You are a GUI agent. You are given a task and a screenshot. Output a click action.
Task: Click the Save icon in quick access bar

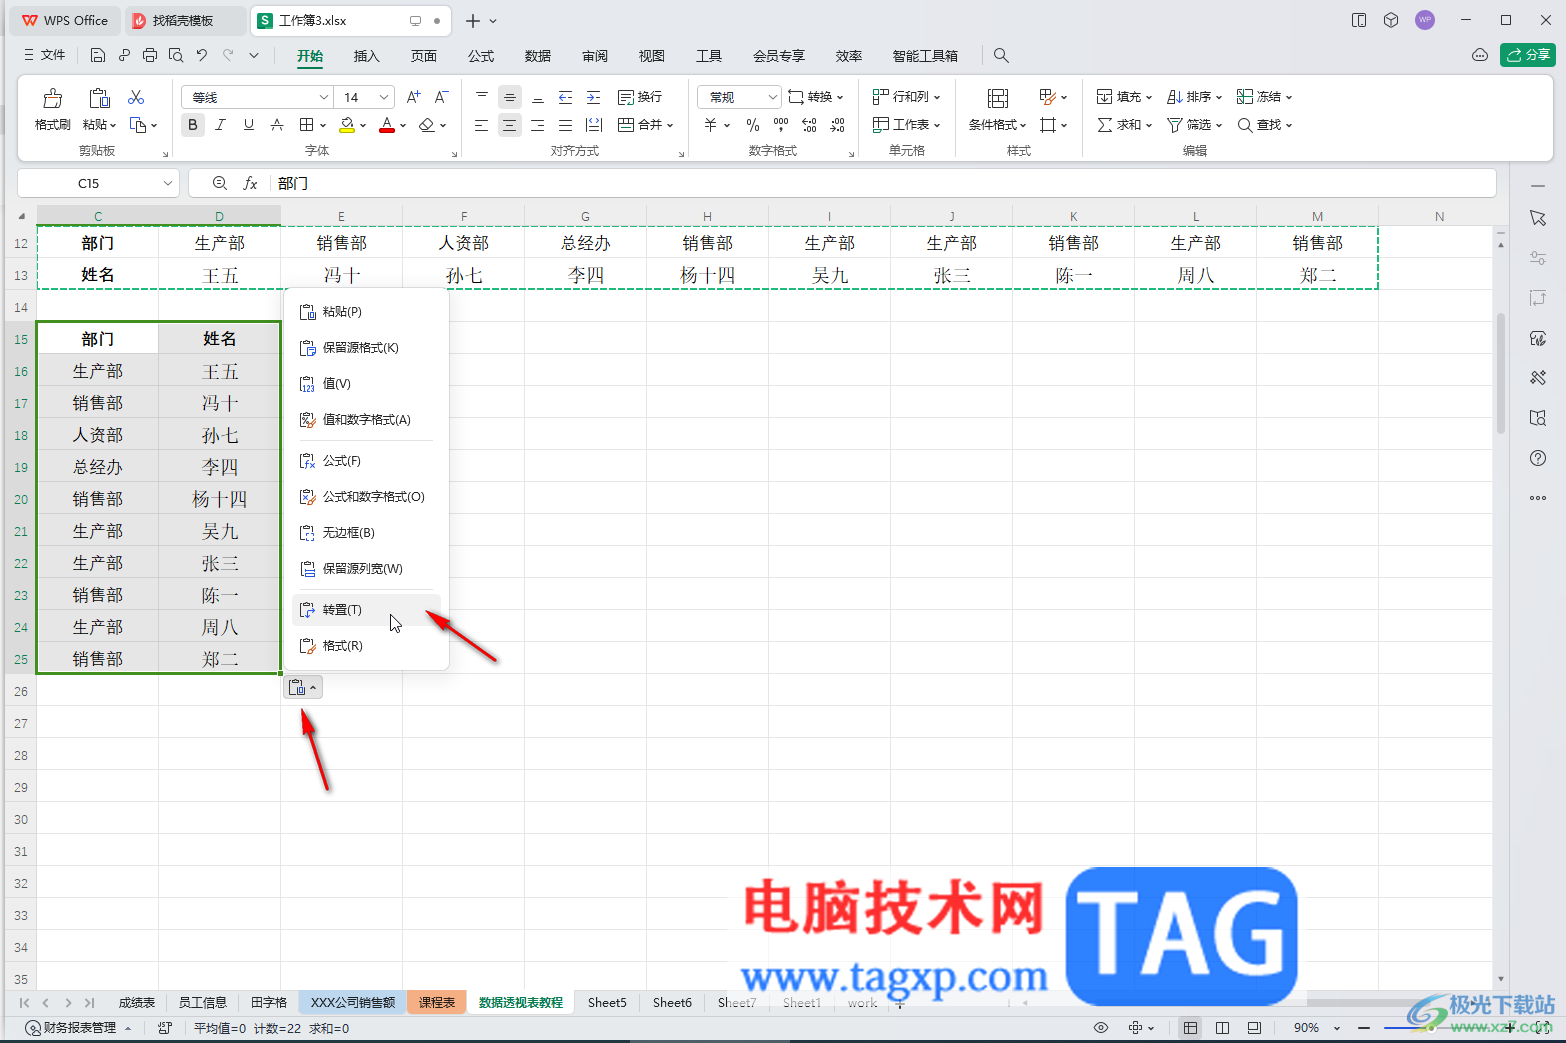click(x=97, y=56)
